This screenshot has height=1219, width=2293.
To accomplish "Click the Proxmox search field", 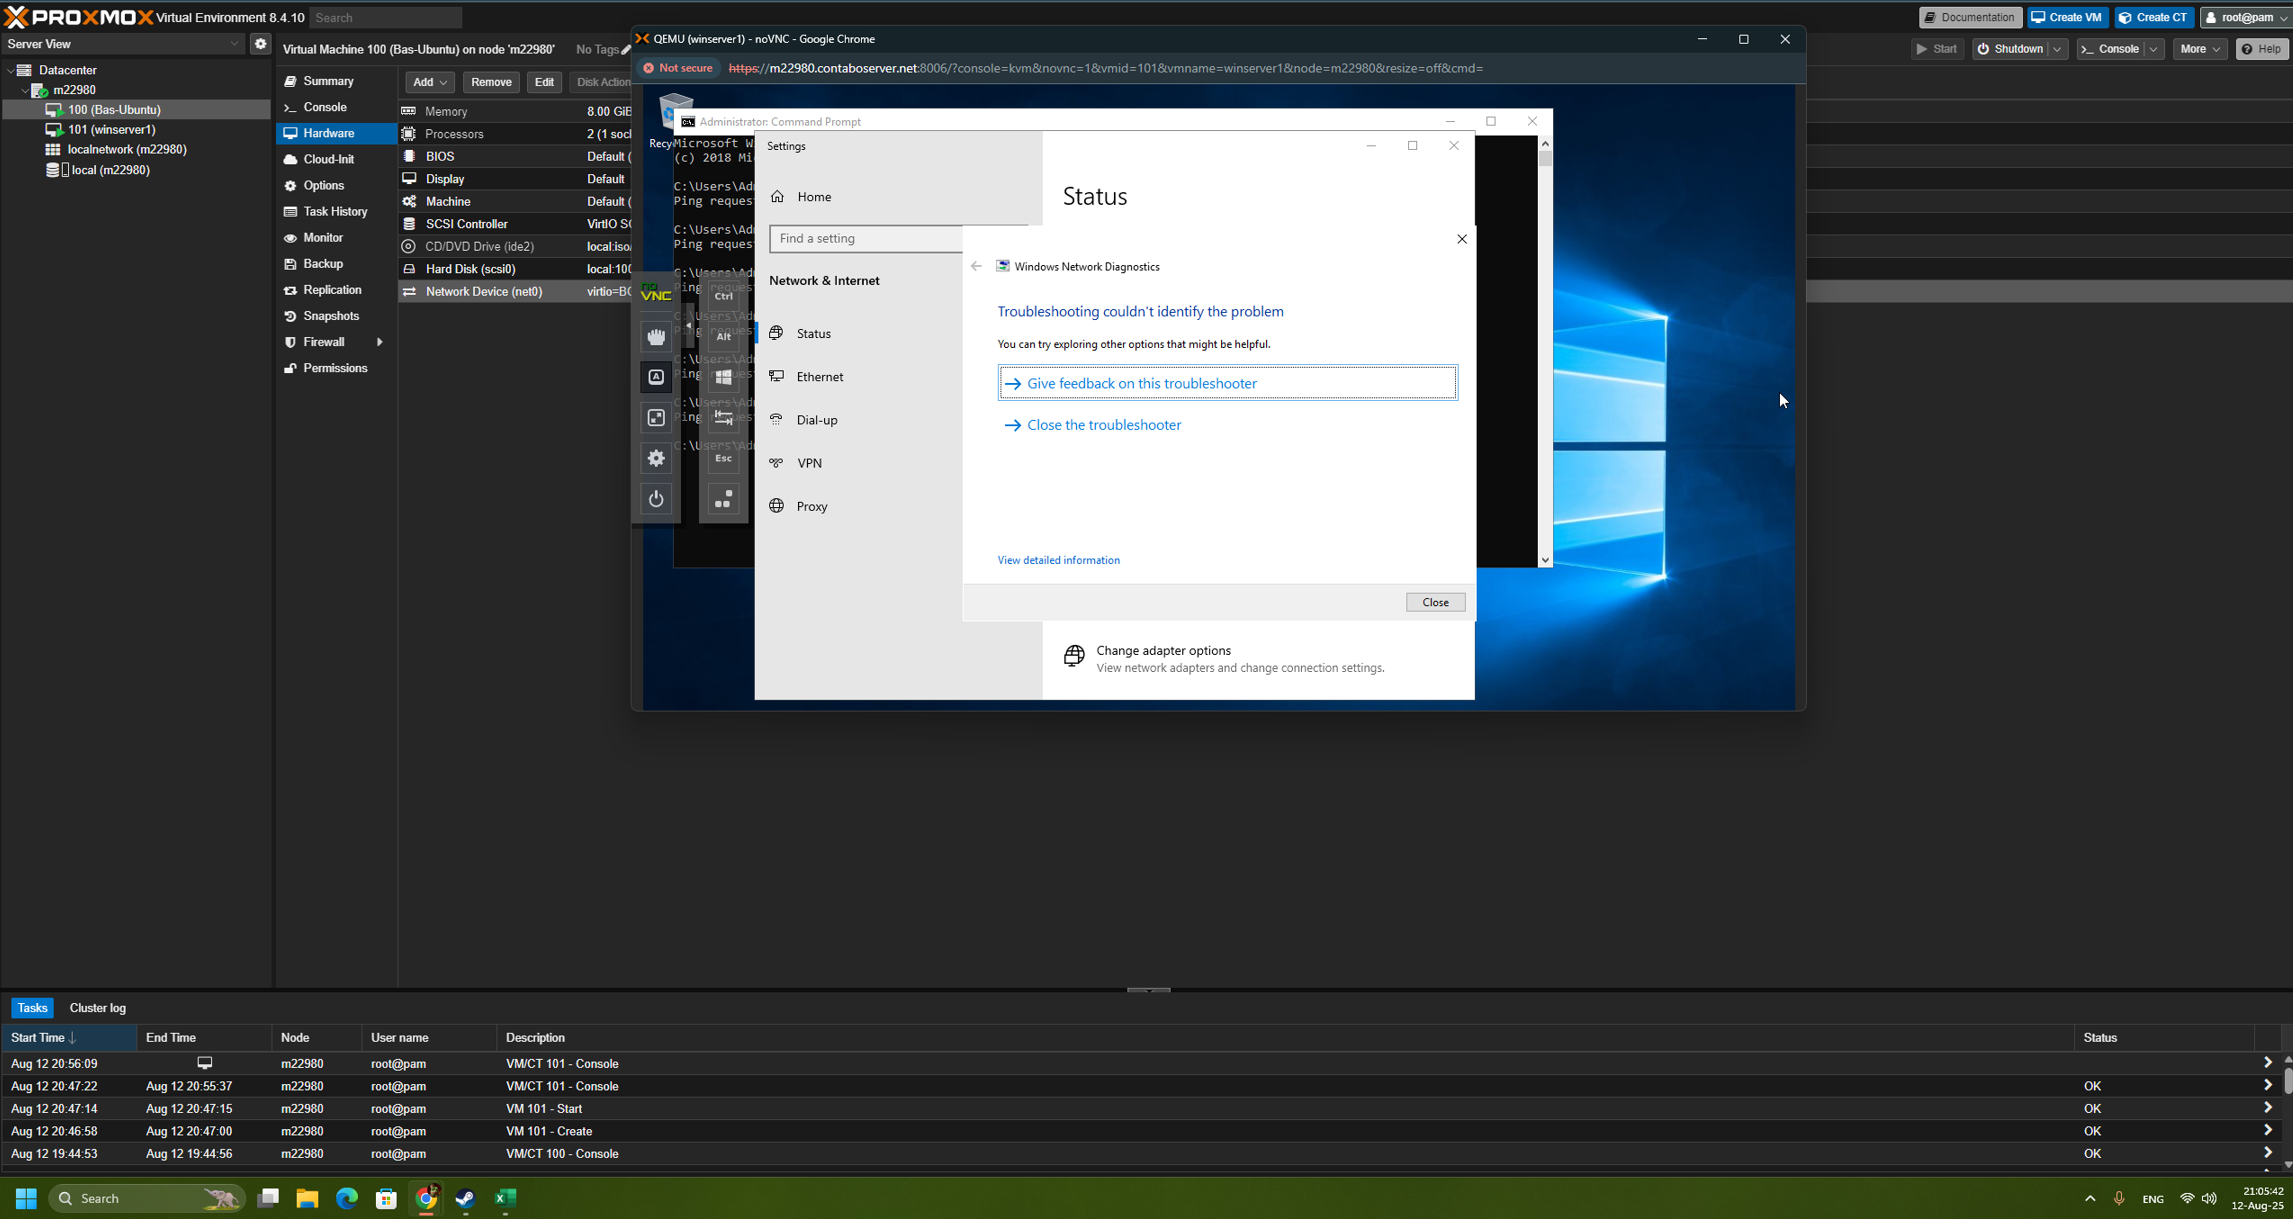I will [x=386, y=18].
